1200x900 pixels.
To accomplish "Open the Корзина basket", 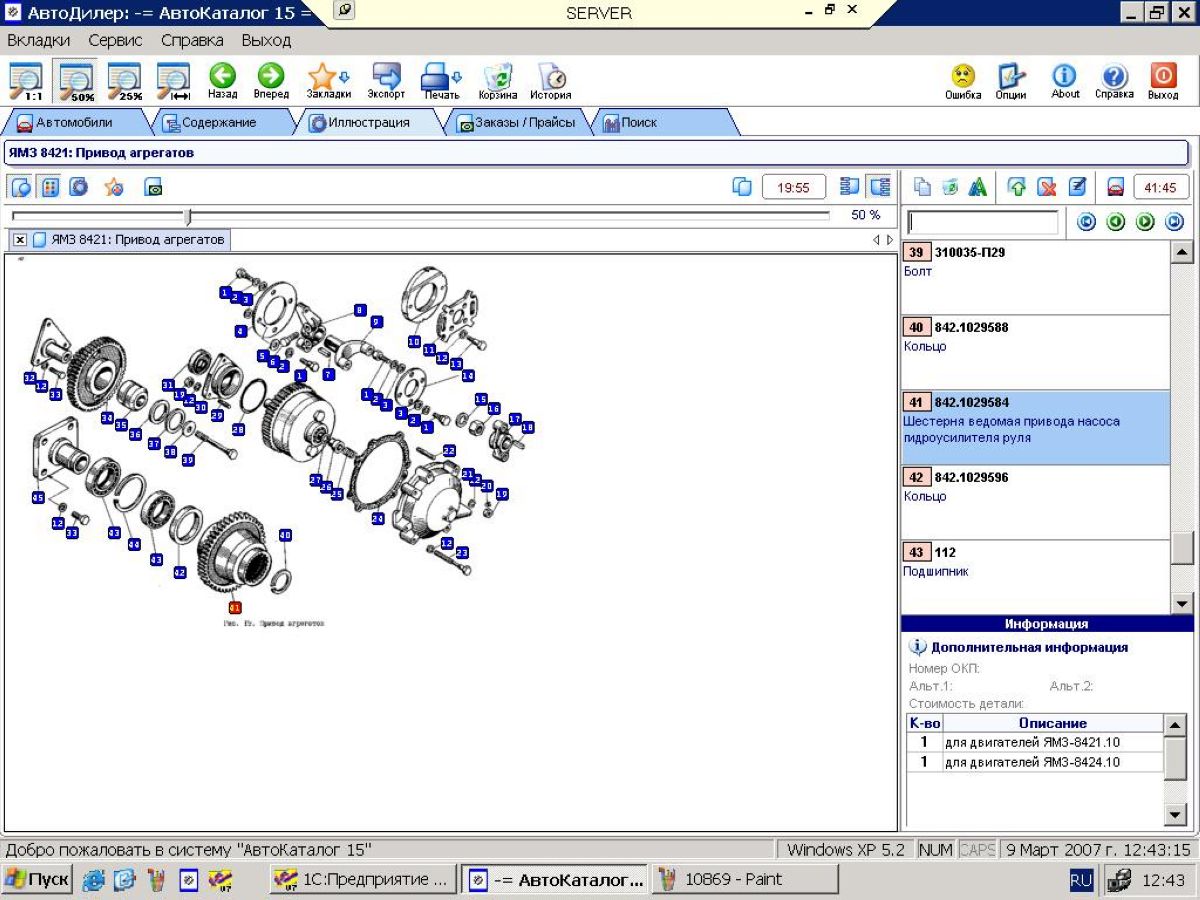I will pos(497,81).
